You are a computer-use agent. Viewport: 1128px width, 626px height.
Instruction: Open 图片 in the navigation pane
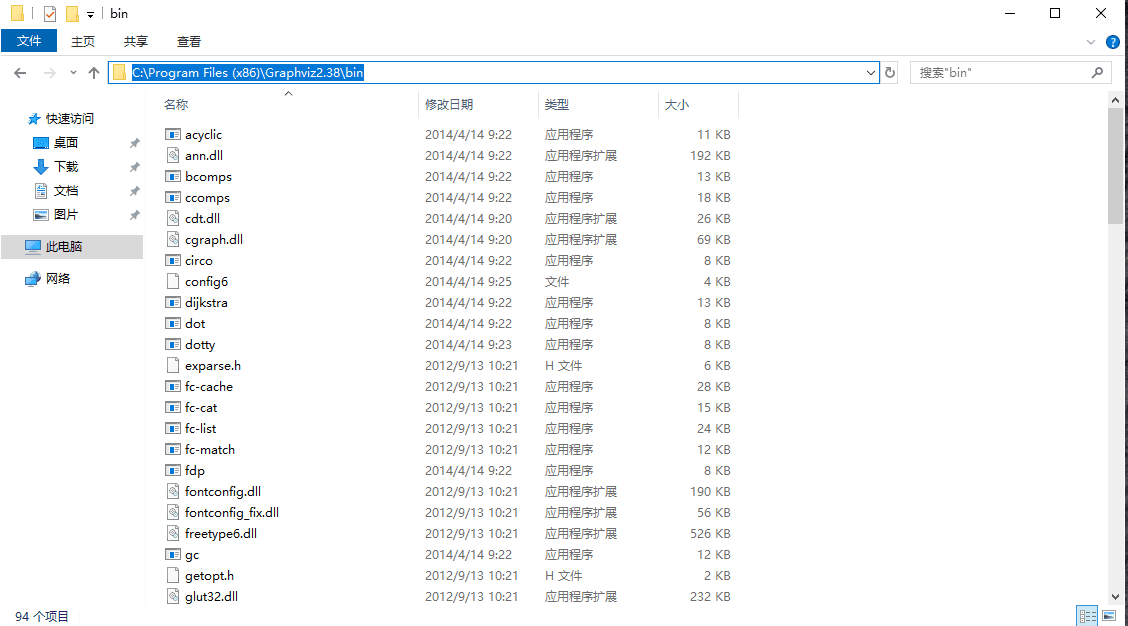[x=65, y=214]
